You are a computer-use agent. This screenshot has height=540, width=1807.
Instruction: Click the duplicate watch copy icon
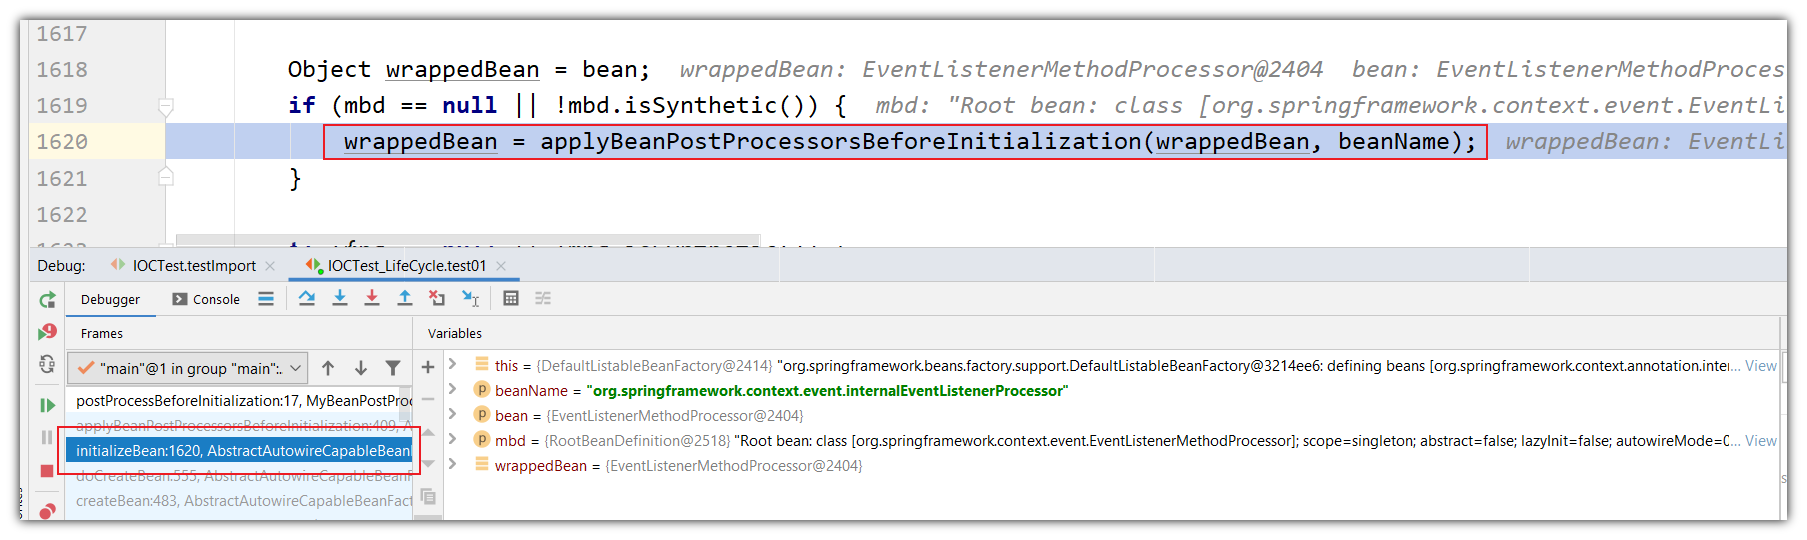point(428,496)
